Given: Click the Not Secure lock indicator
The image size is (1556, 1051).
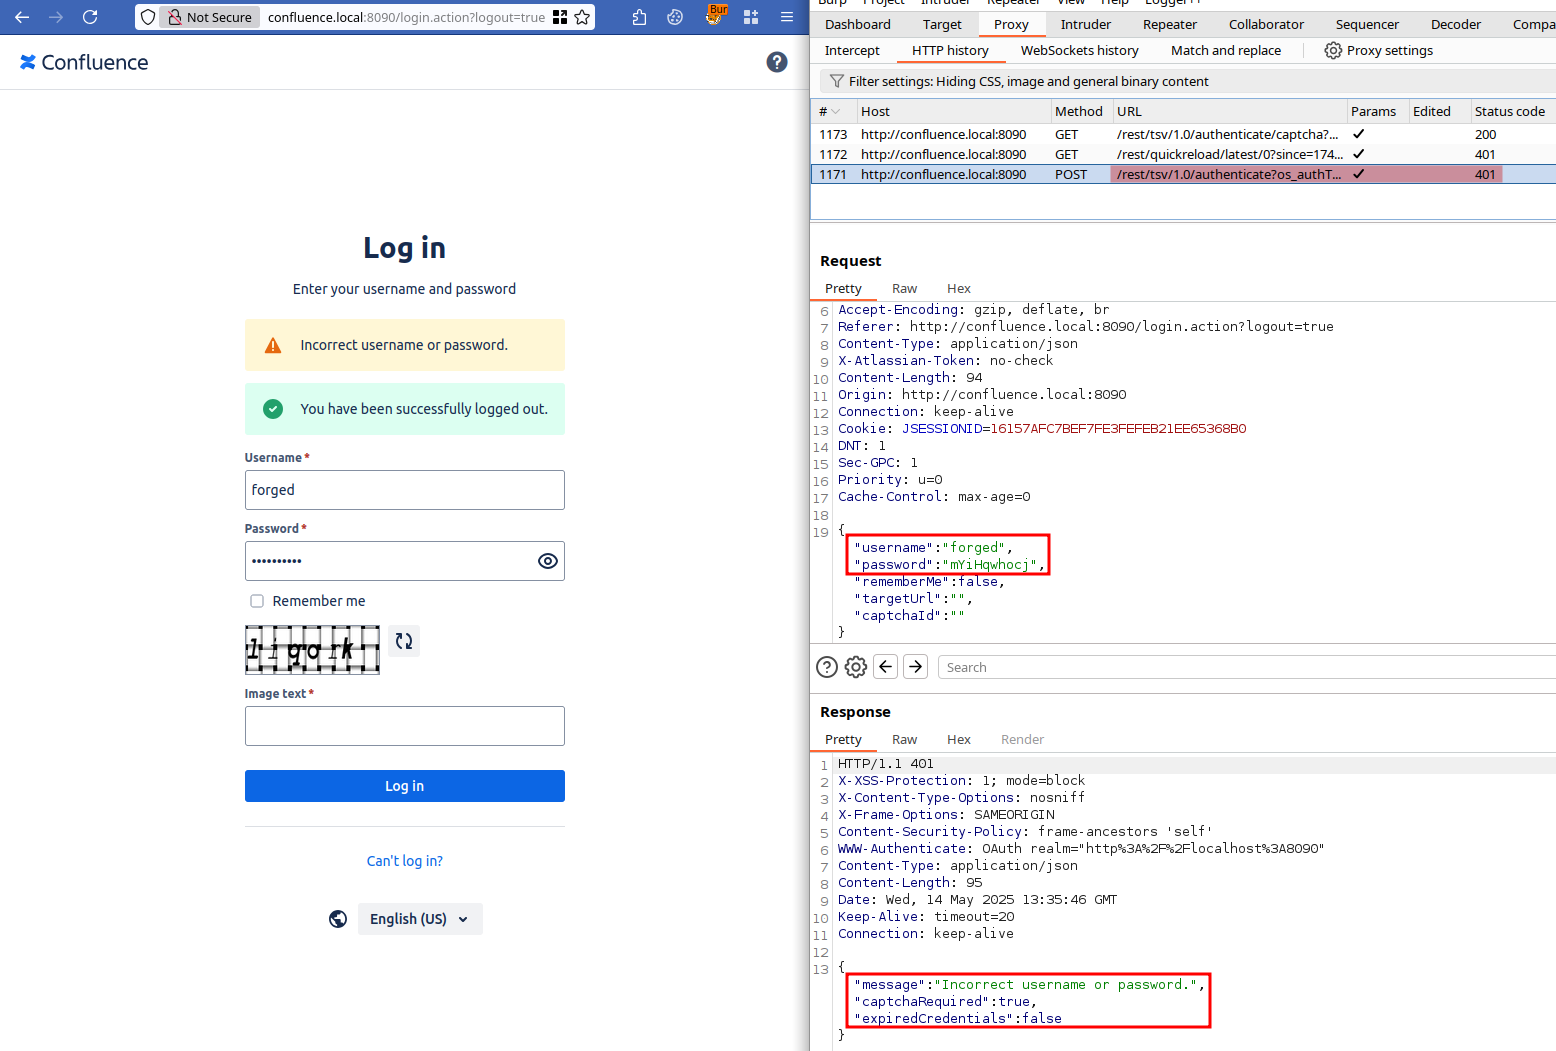Looking at the screenshot, I should coord(210,17).
